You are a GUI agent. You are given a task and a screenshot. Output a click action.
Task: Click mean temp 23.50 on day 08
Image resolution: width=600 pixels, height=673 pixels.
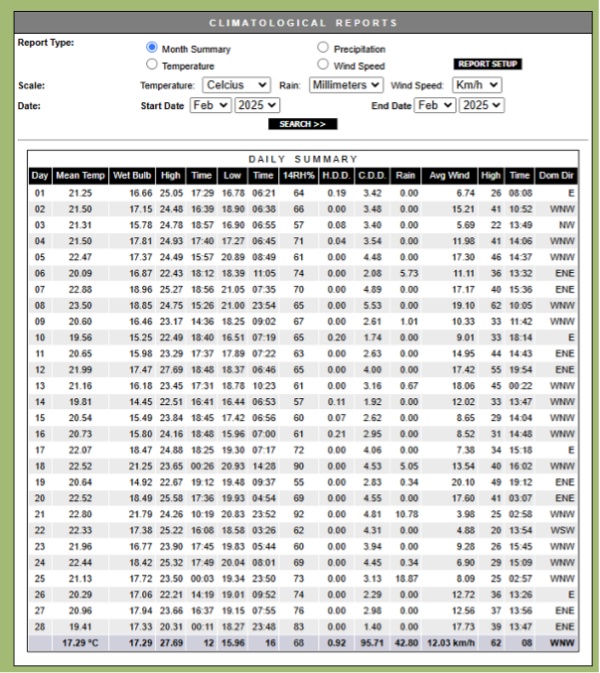[x=80, y=306]
